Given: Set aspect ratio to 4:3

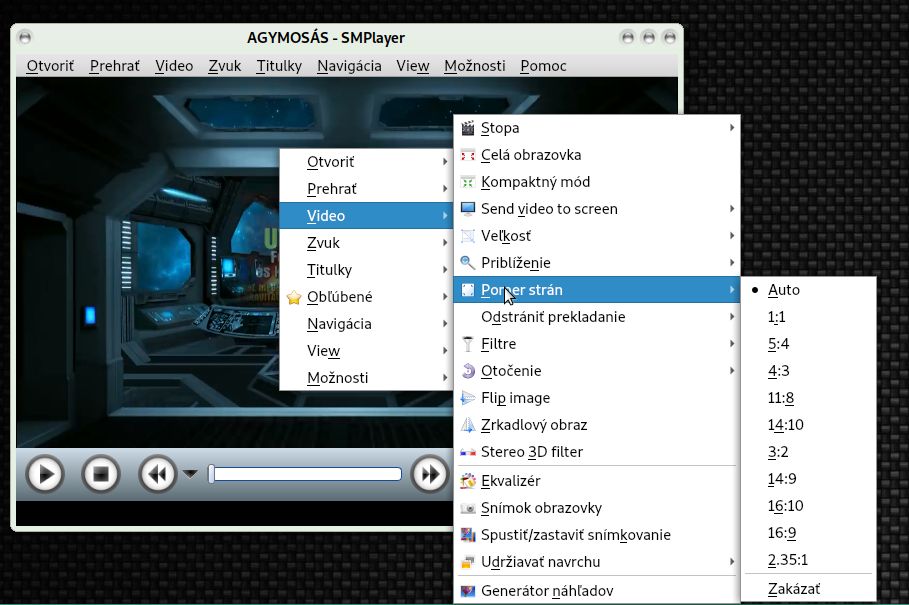Looking at the screenshot, I should point(780,371).
